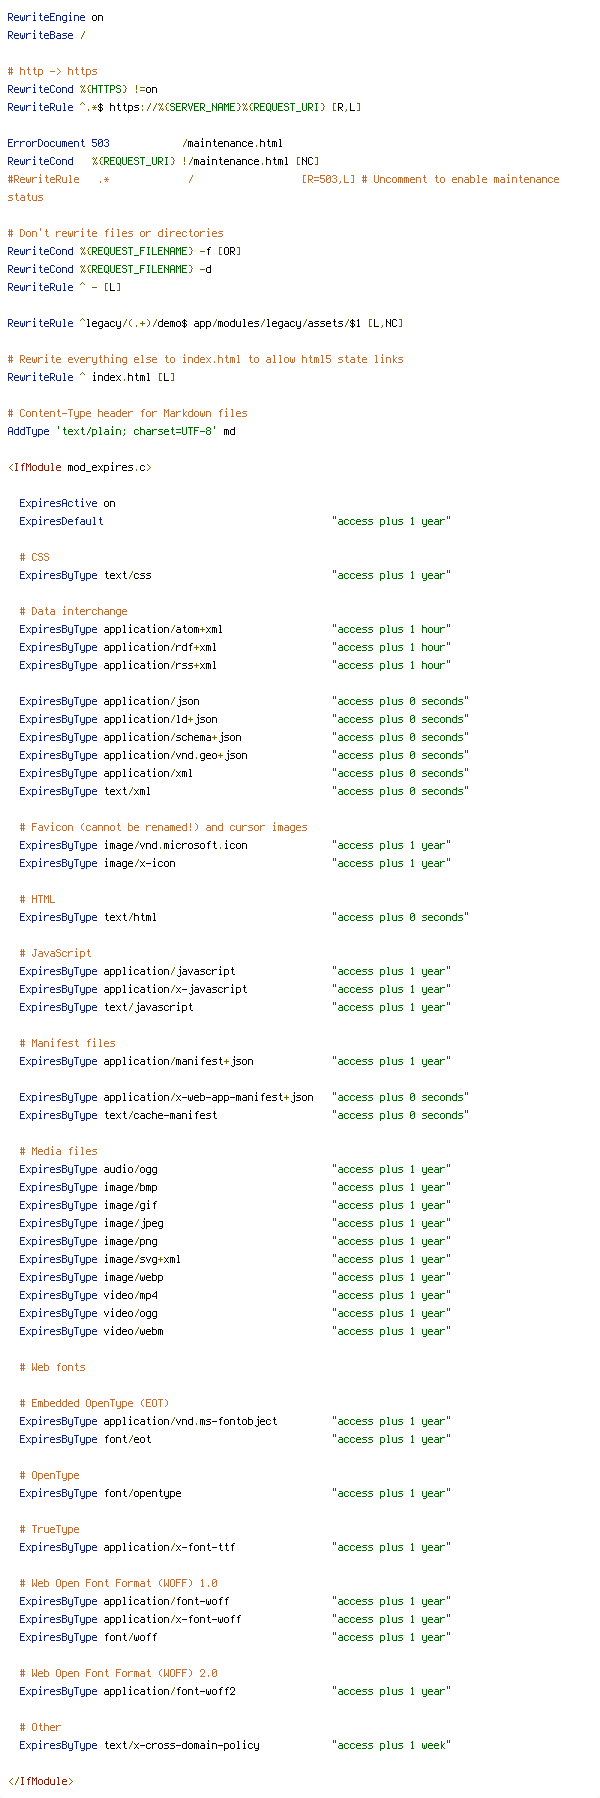Click 'application/atom+xml' MIME type
600x1798 pixels.
[163, 629]
